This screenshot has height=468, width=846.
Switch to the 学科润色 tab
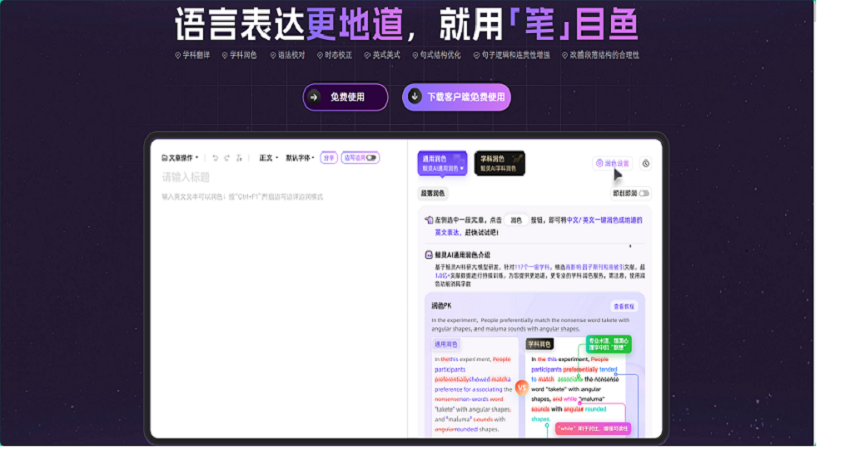pyautogui.click(x=499, y=163)
